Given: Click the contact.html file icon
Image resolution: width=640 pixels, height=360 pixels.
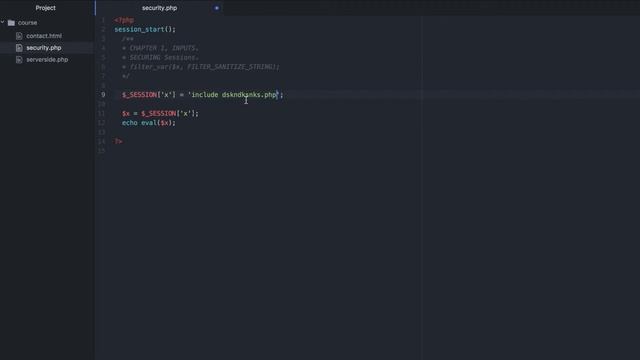Looking at the screenshot, I should coord(19,36).
